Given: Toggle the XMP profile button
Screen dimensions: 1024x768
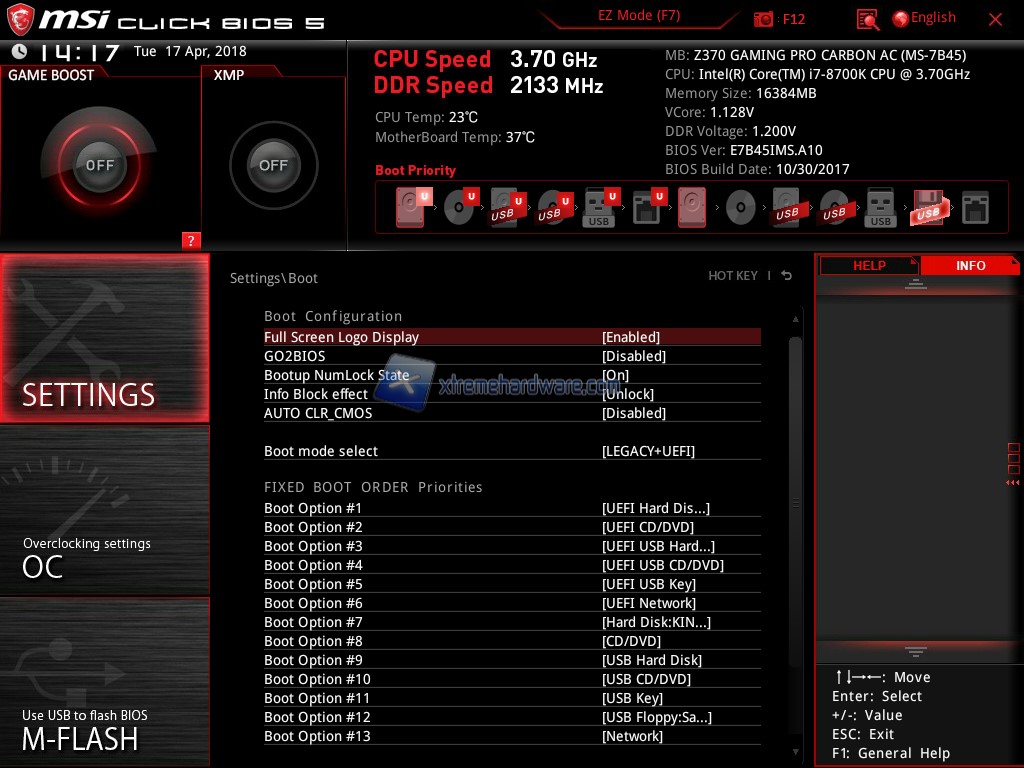Looking at the screenshot, I should 273,165.
